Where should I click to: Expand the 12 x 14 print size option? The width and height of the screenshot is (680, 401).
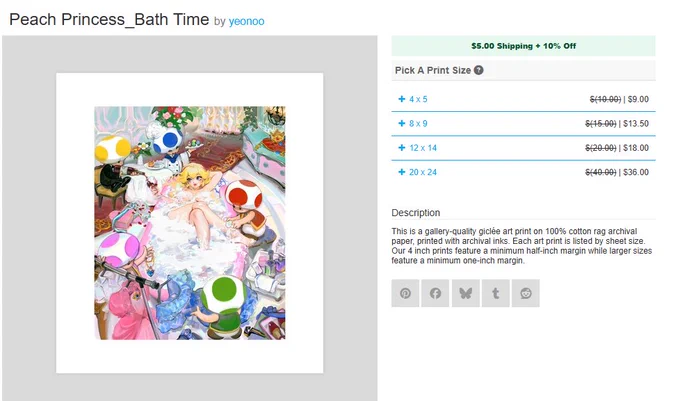click(x=523, y=148)
